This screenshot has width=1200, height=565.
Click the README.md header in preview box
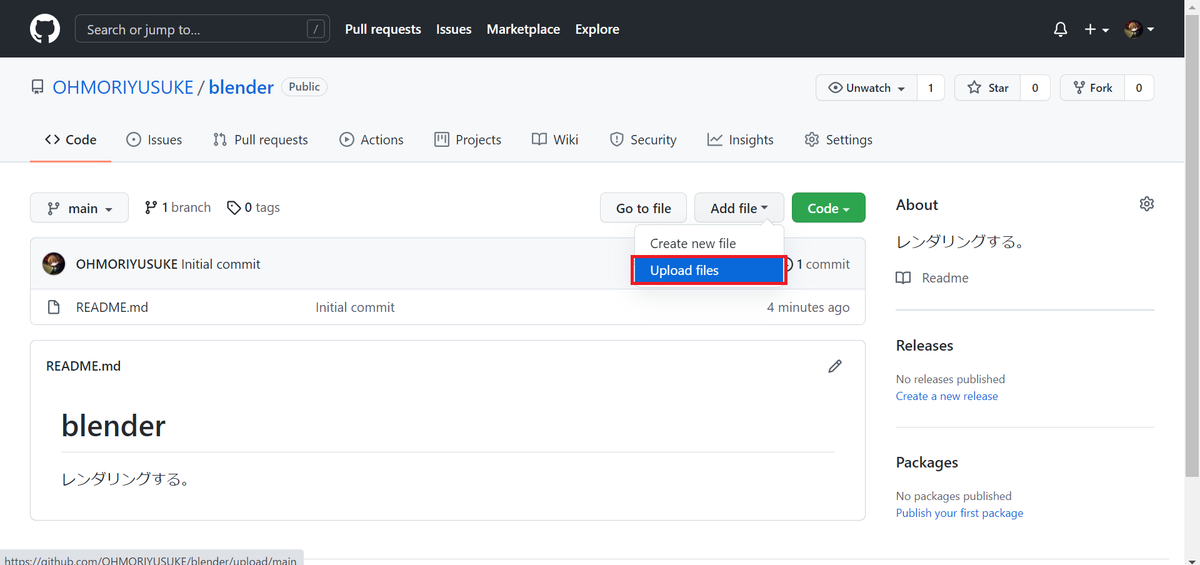click(83, 366)
